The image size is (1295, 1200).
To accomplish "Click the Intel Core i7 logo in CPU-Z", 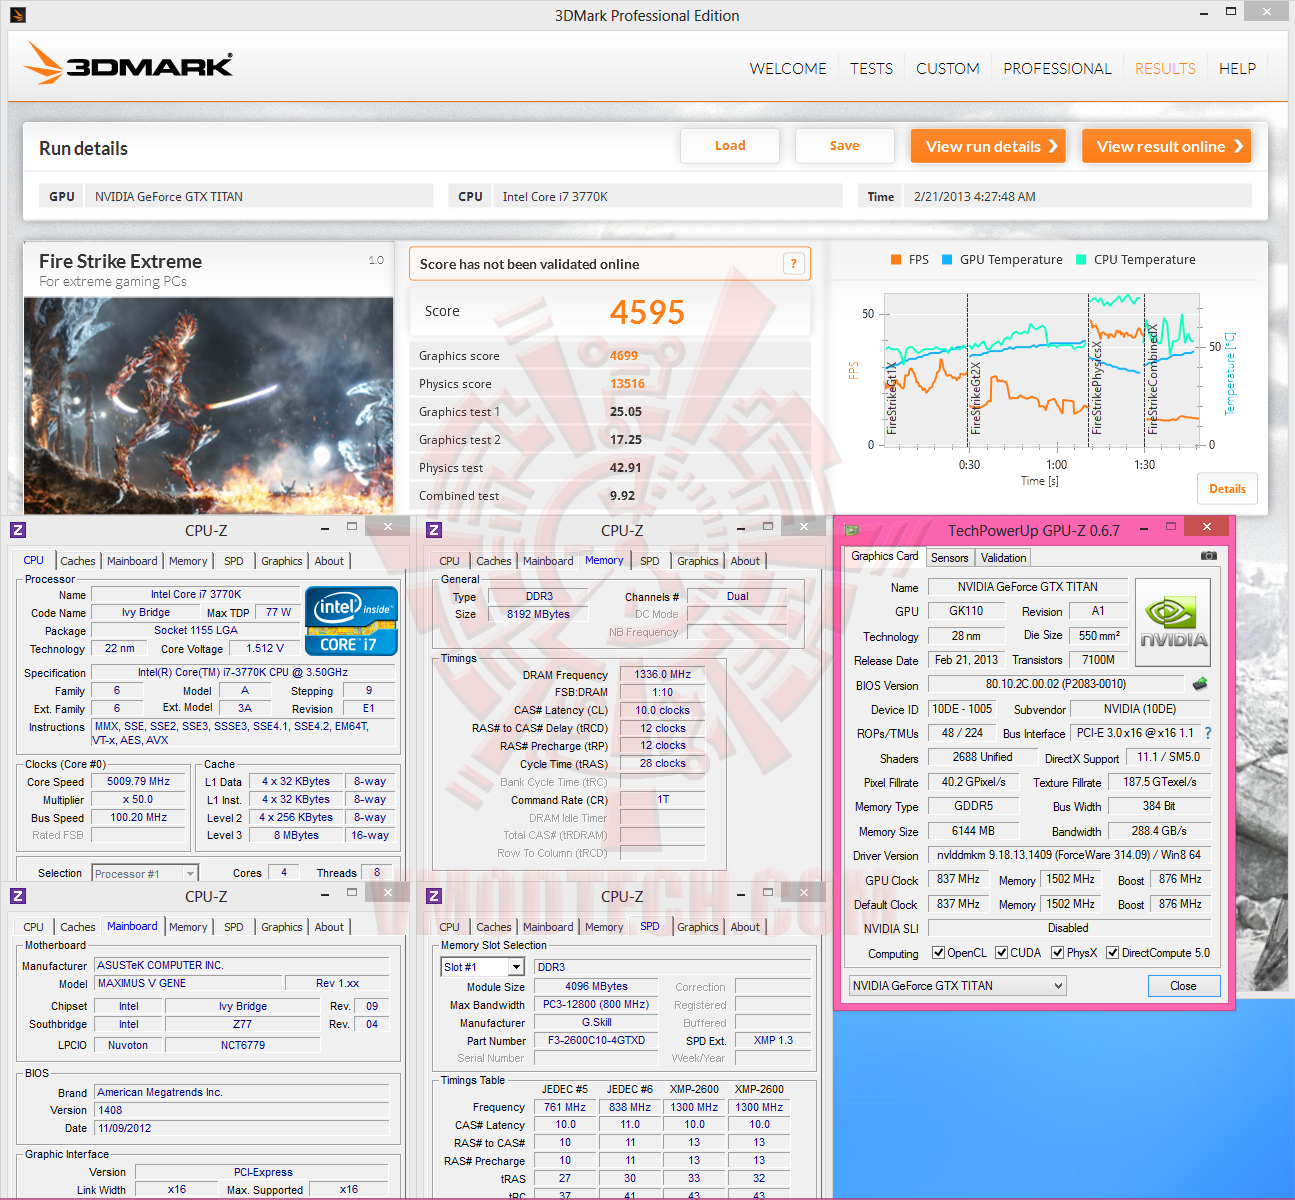I will [351, 621].
